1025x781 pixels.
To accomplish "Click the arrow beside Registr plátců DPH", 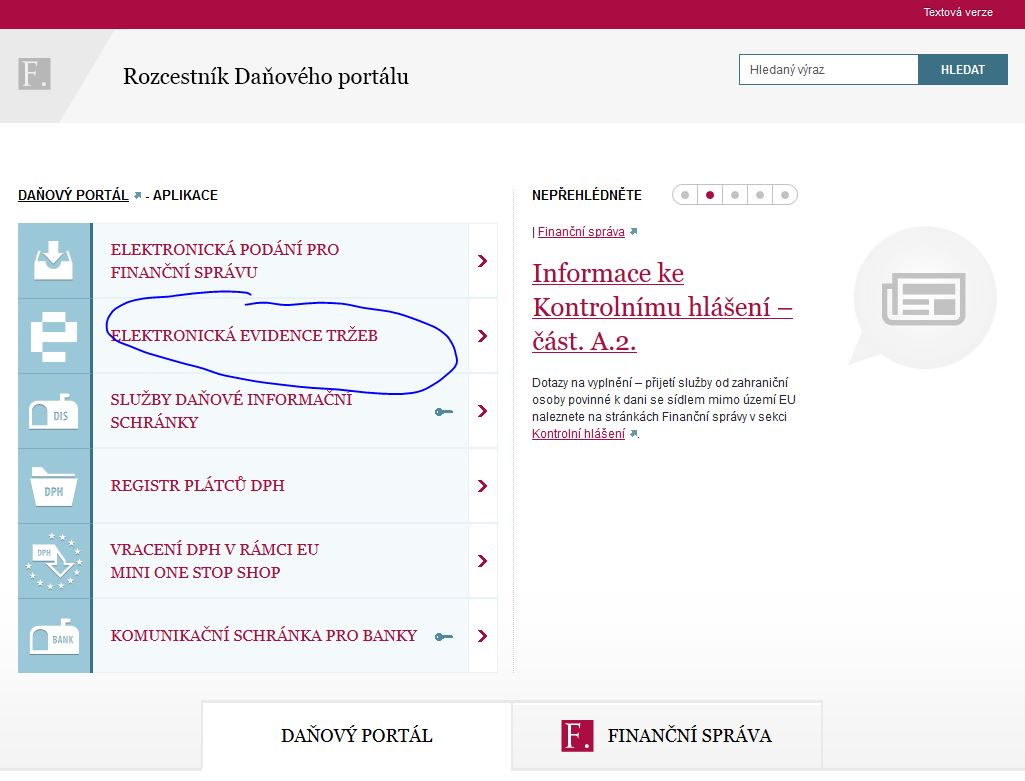I will tap(483, 486).
